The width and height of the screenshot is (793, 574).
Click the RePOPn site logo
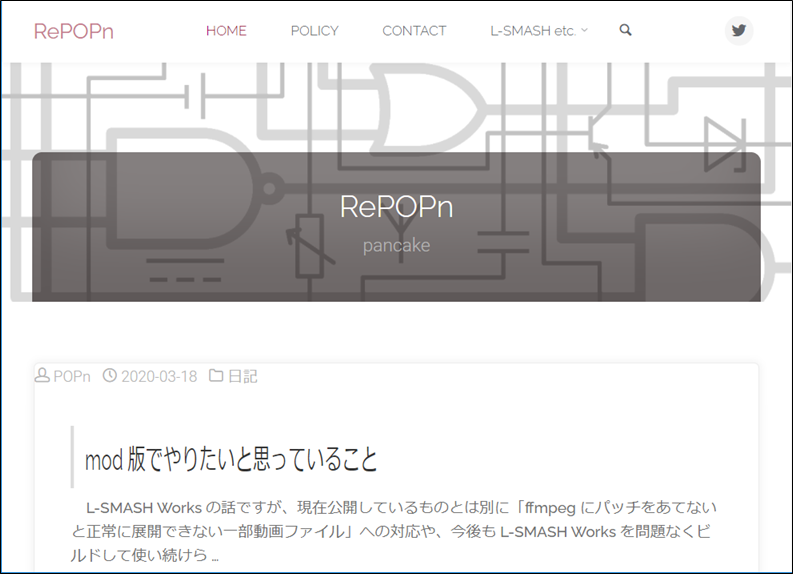[x=74, y=31]
